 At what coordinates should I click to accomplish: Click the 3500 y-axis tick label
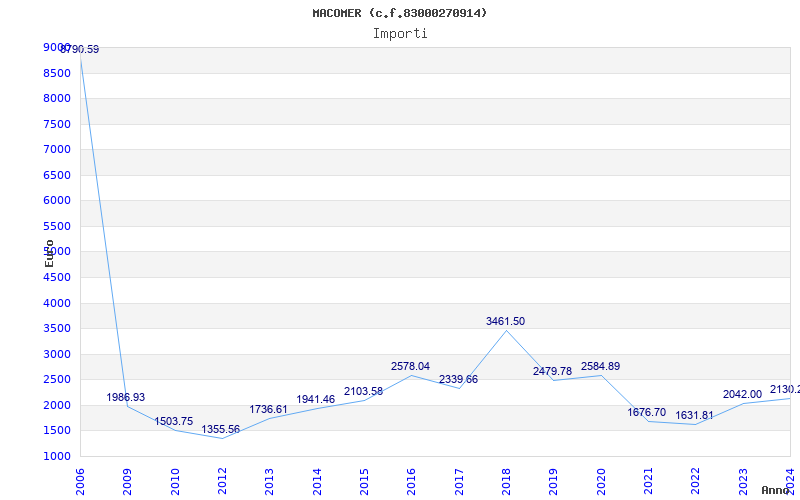pyautogui.click(x=57, y=329)
